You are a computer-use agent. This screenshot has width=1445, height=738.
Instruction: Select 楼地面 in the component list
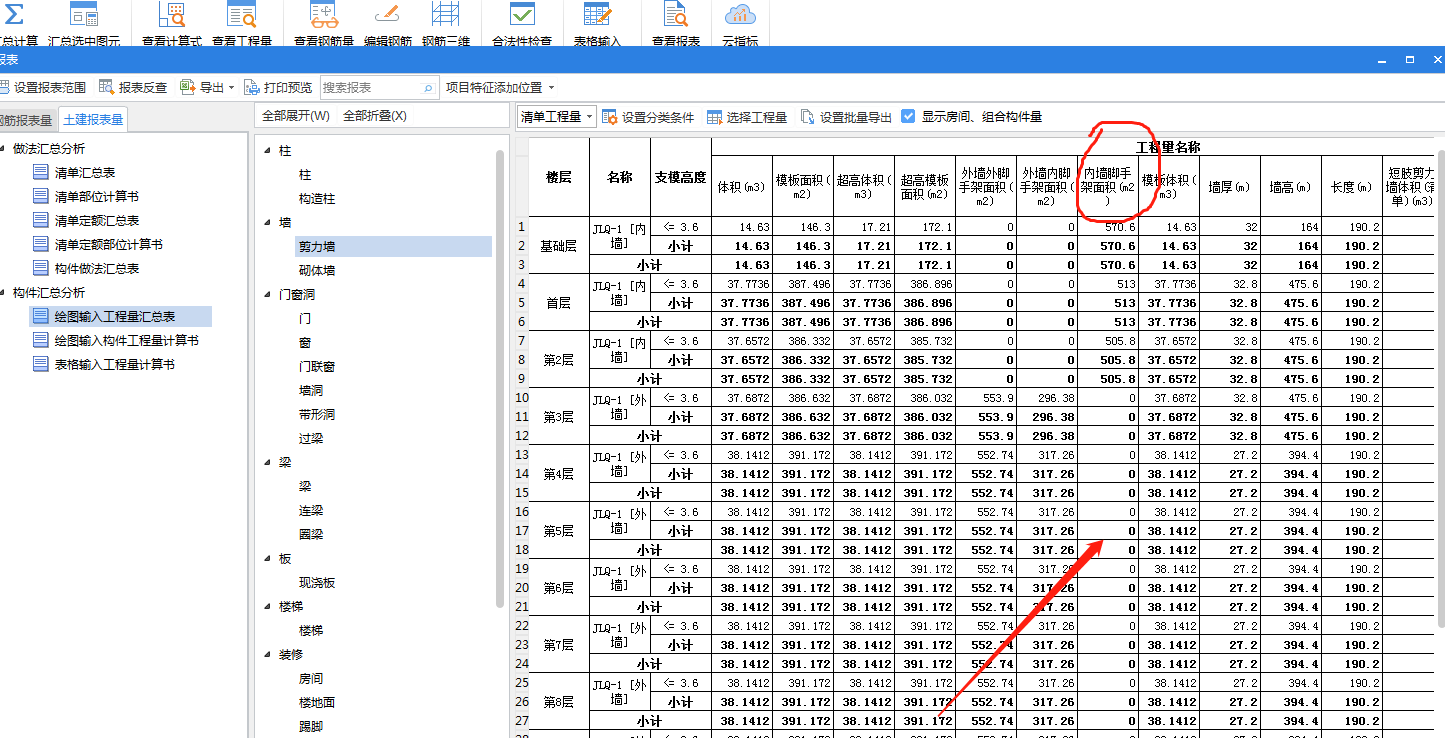317,703
